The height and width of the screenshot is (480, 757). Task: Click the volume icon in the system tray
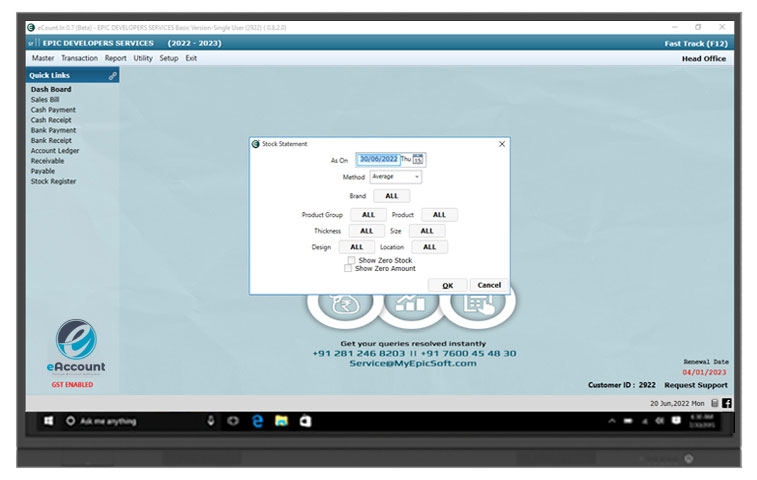click(659, 421)
